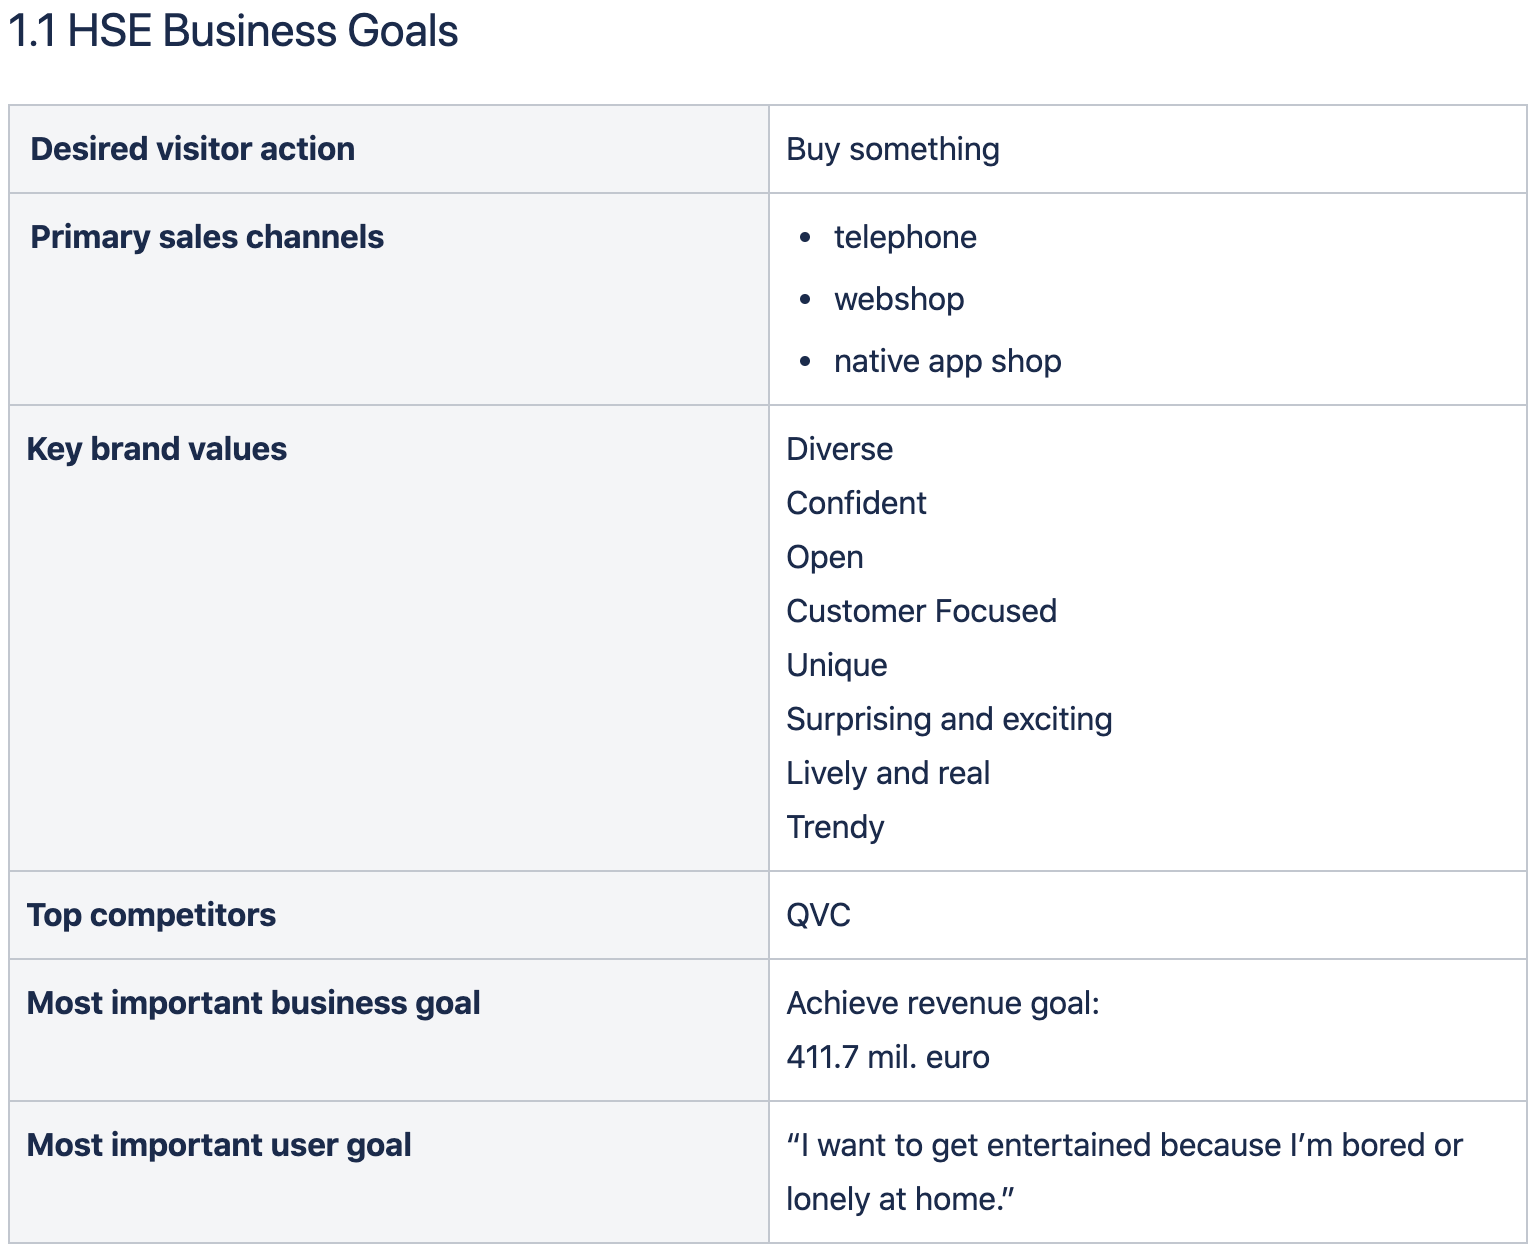Select the 'Key brand values' row header
The width and height of the screenshot is (1534, 1254).
157,449
